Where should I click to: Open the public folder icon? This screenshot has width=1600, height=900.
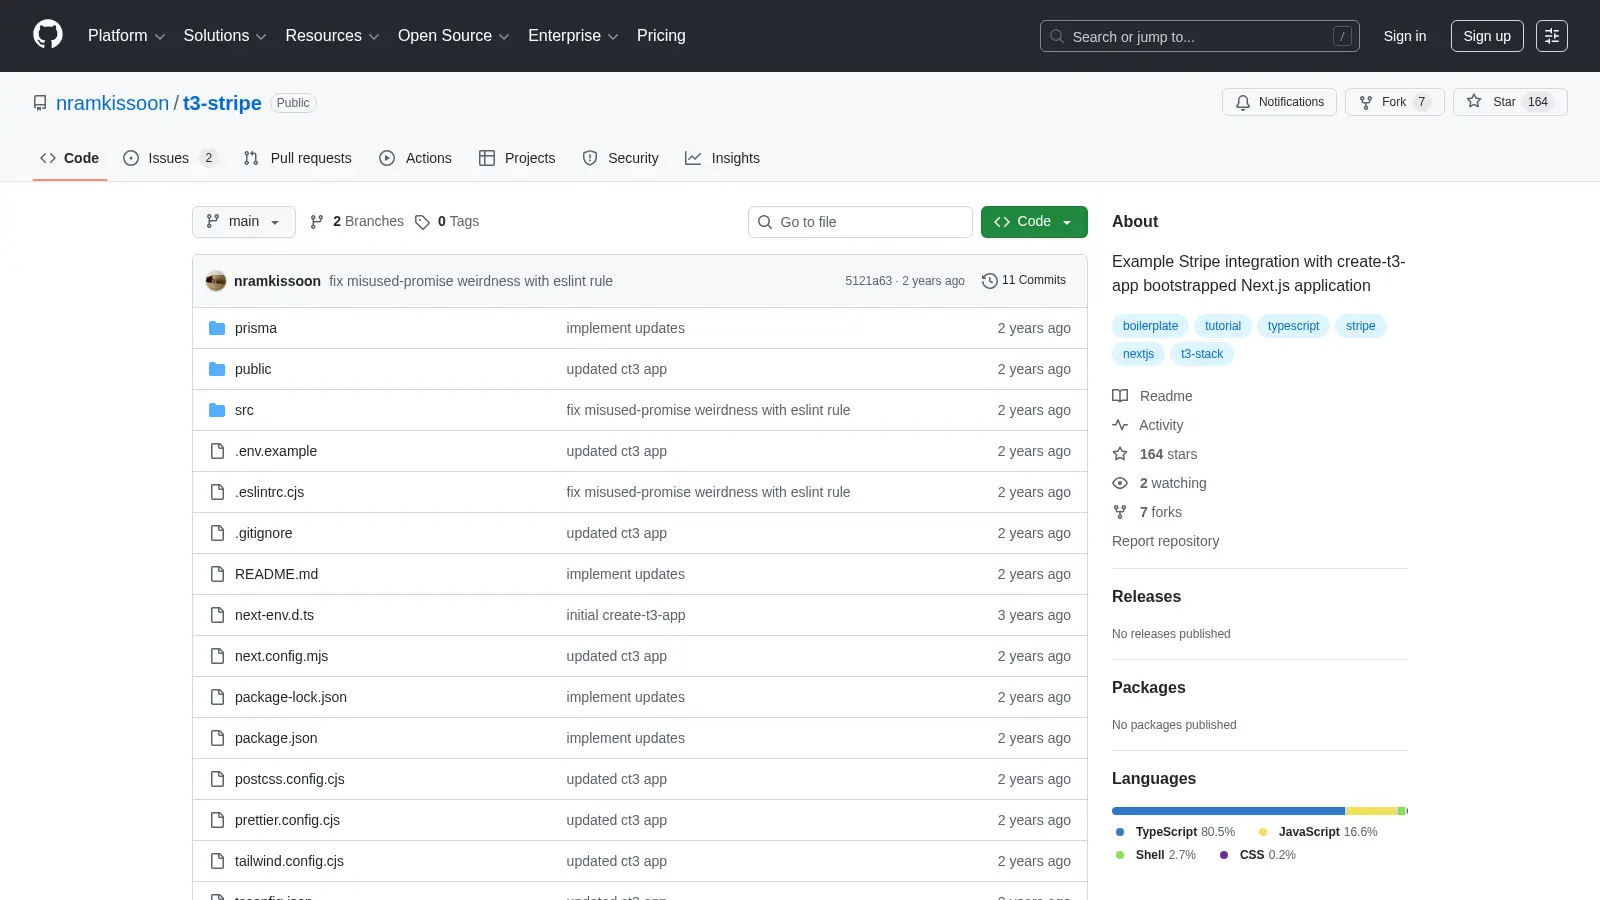tap(217, 369)
